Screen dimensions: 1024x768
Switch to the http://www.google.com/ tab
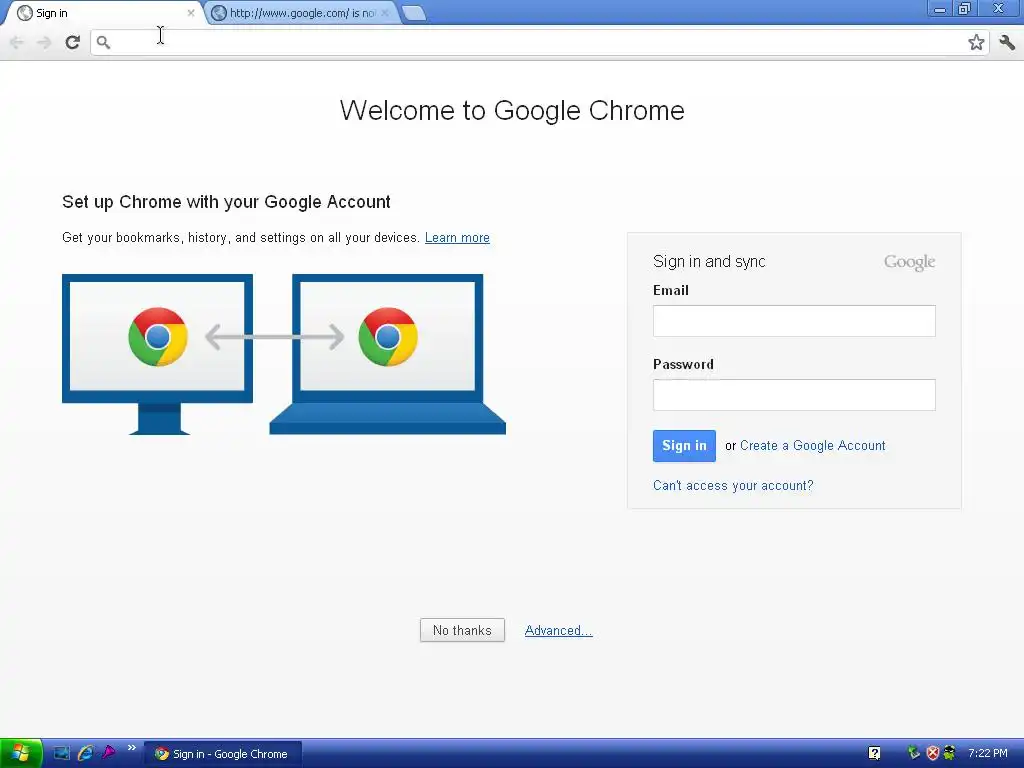pyautogui.click(x=302, y=13)
